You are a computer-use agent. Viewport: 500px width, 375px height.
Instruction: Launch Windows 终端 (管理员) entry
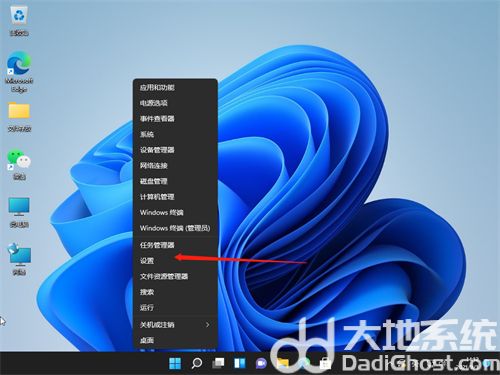(175, 228)
